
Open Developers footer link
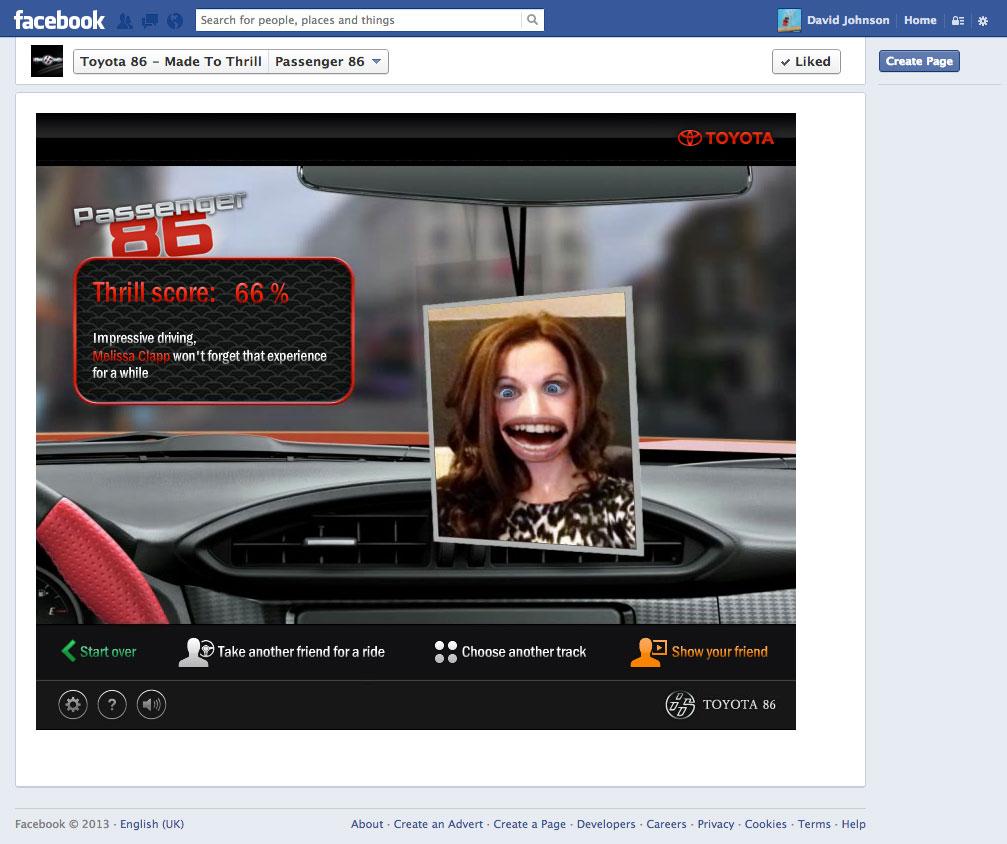tap(606, 824)
